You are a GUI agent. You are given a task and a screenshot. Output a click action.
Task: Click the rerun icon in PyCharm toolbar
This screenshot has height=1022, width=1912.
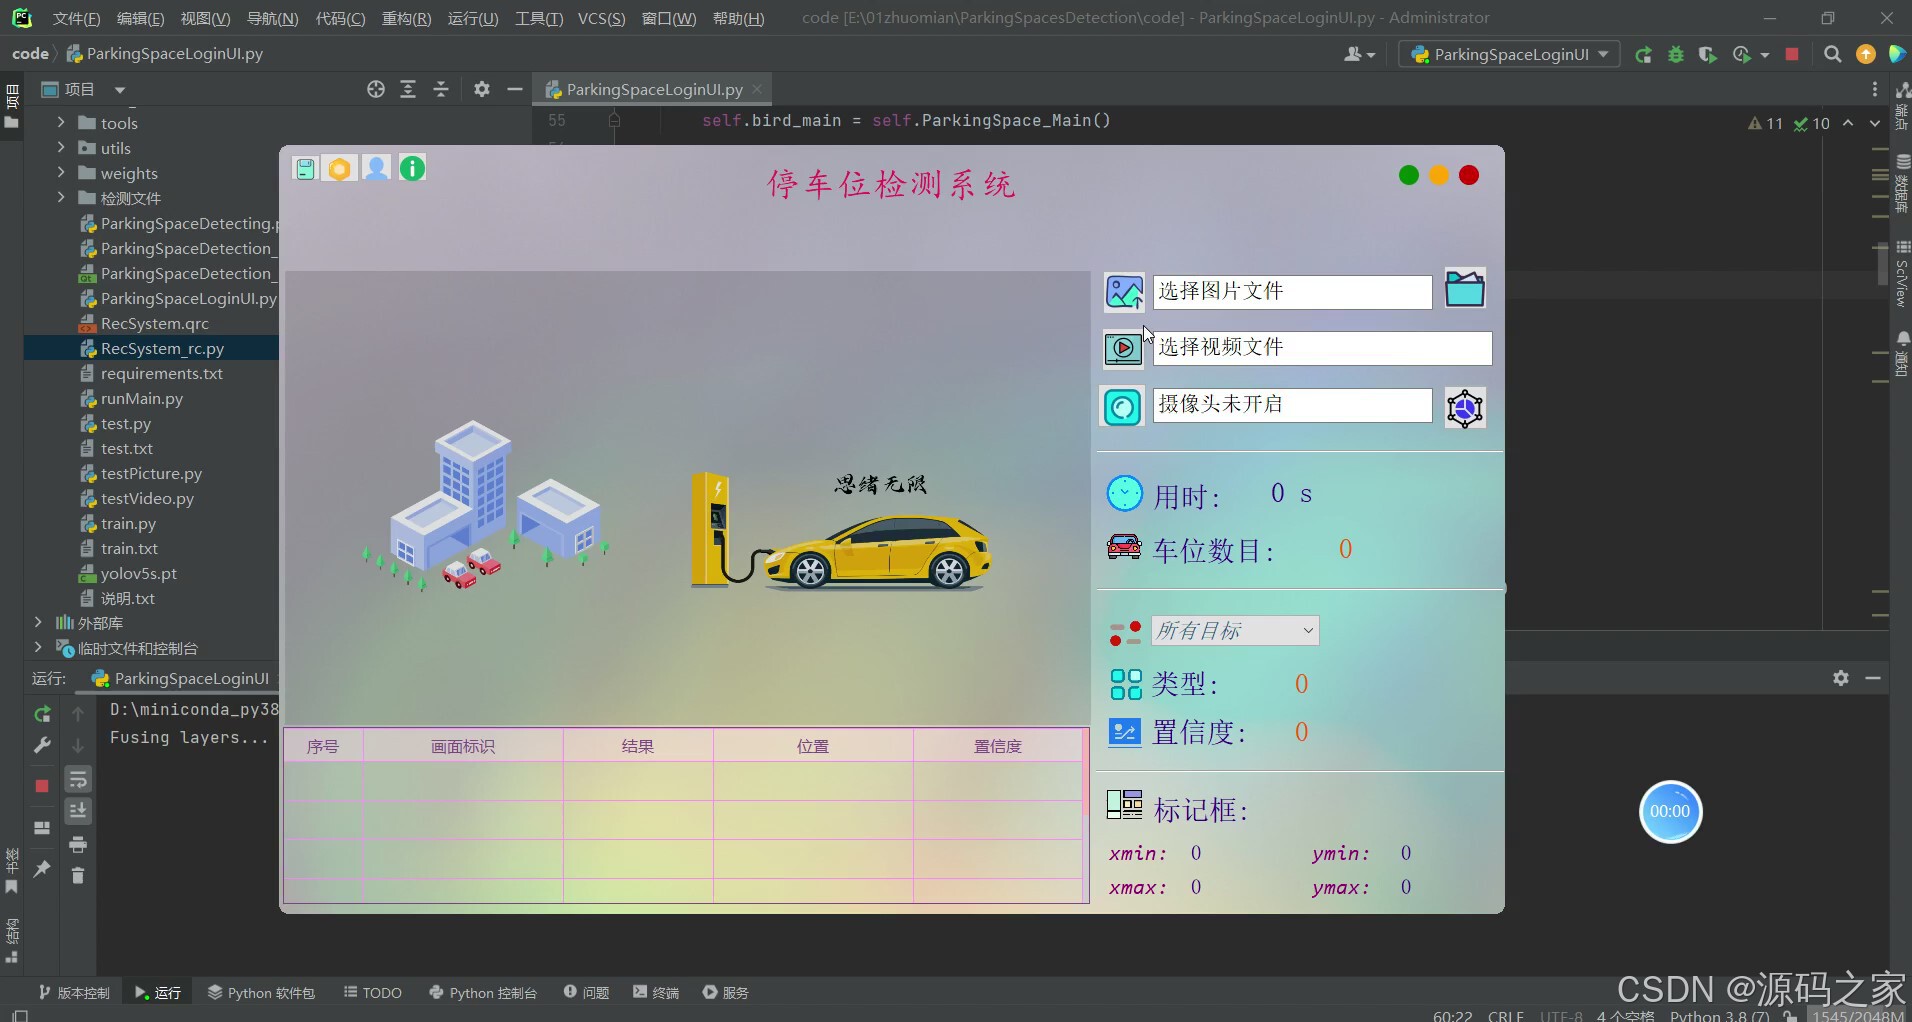pos(1643,55)
